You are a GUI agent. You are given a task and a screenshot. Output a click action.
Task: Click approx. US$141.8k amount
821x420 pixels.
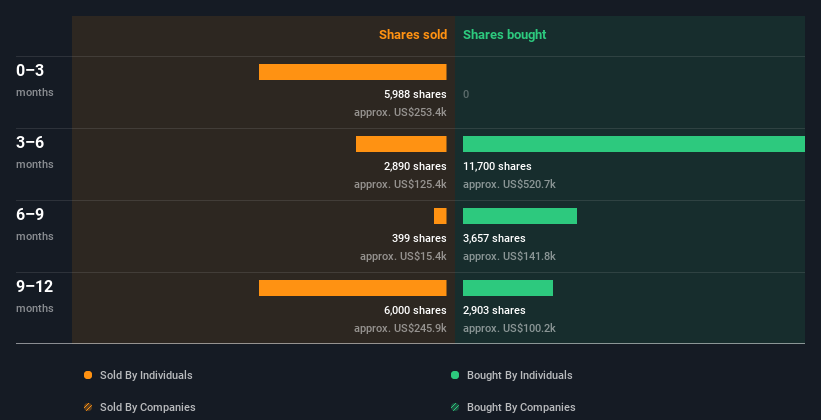coord(509,256)
